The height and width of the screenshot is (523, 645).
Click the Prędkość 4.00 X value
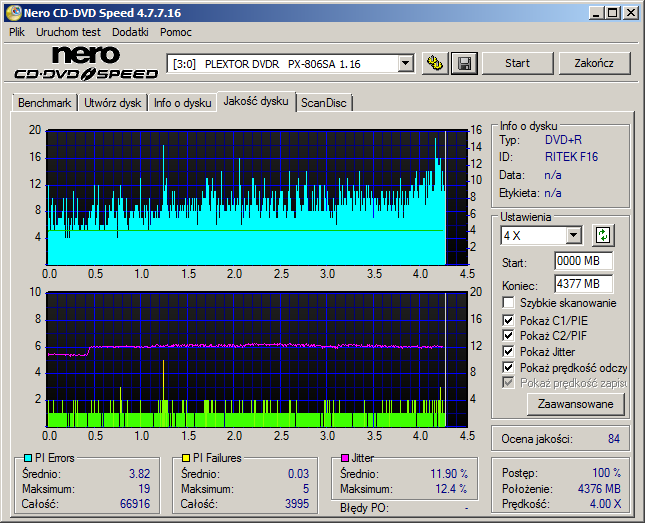click(x=605, y=504)
